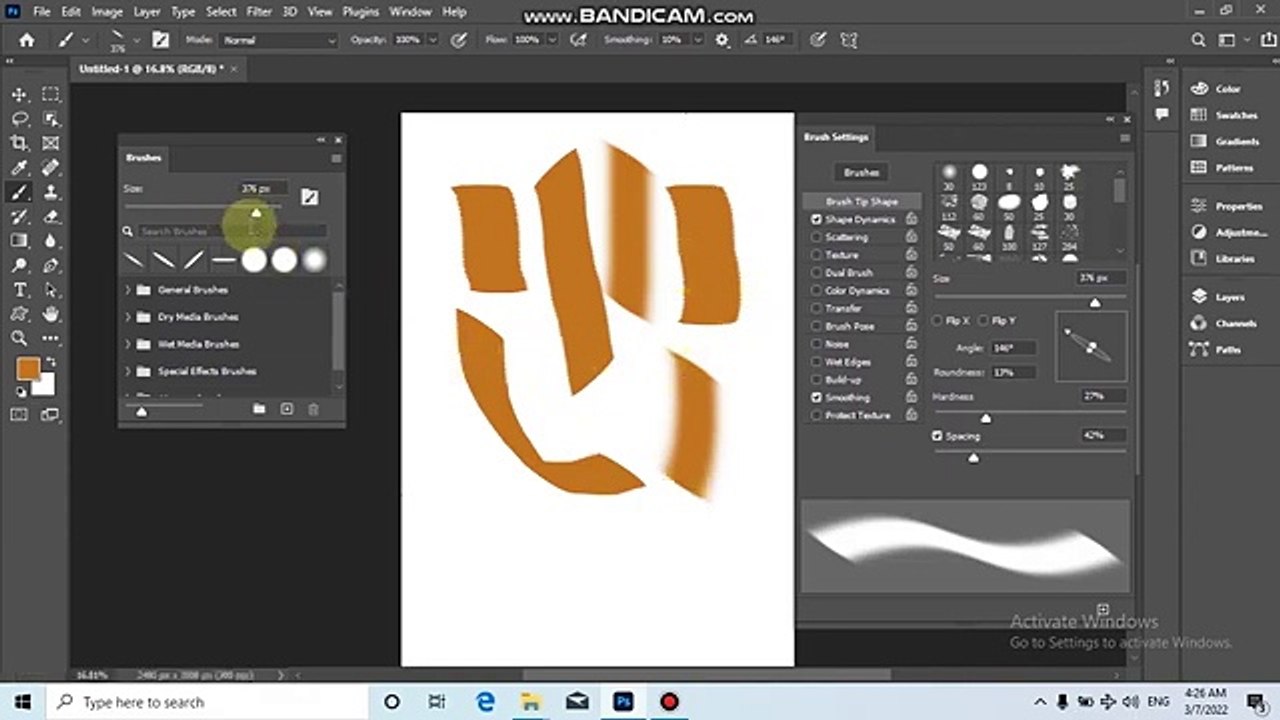Select the Lasso tool

[x=19, y=119]
